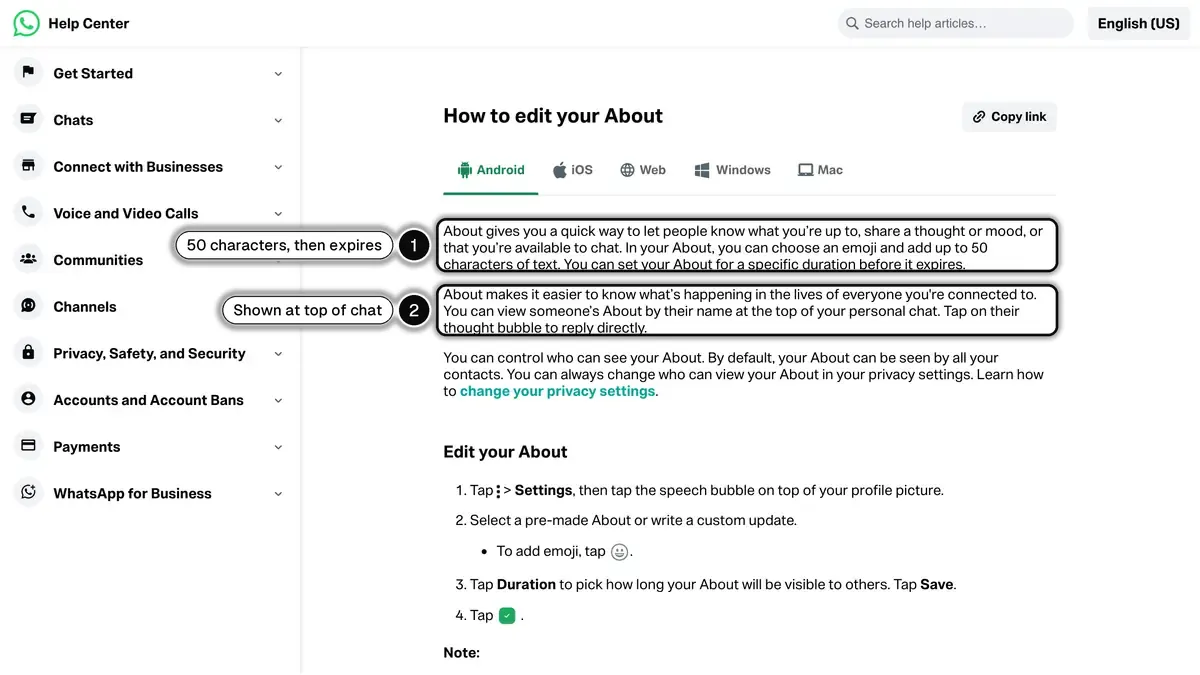Click the Accounts and Account Bans person icon
The width and height of the screenshot is (1200, 675).
coord(28,399)
